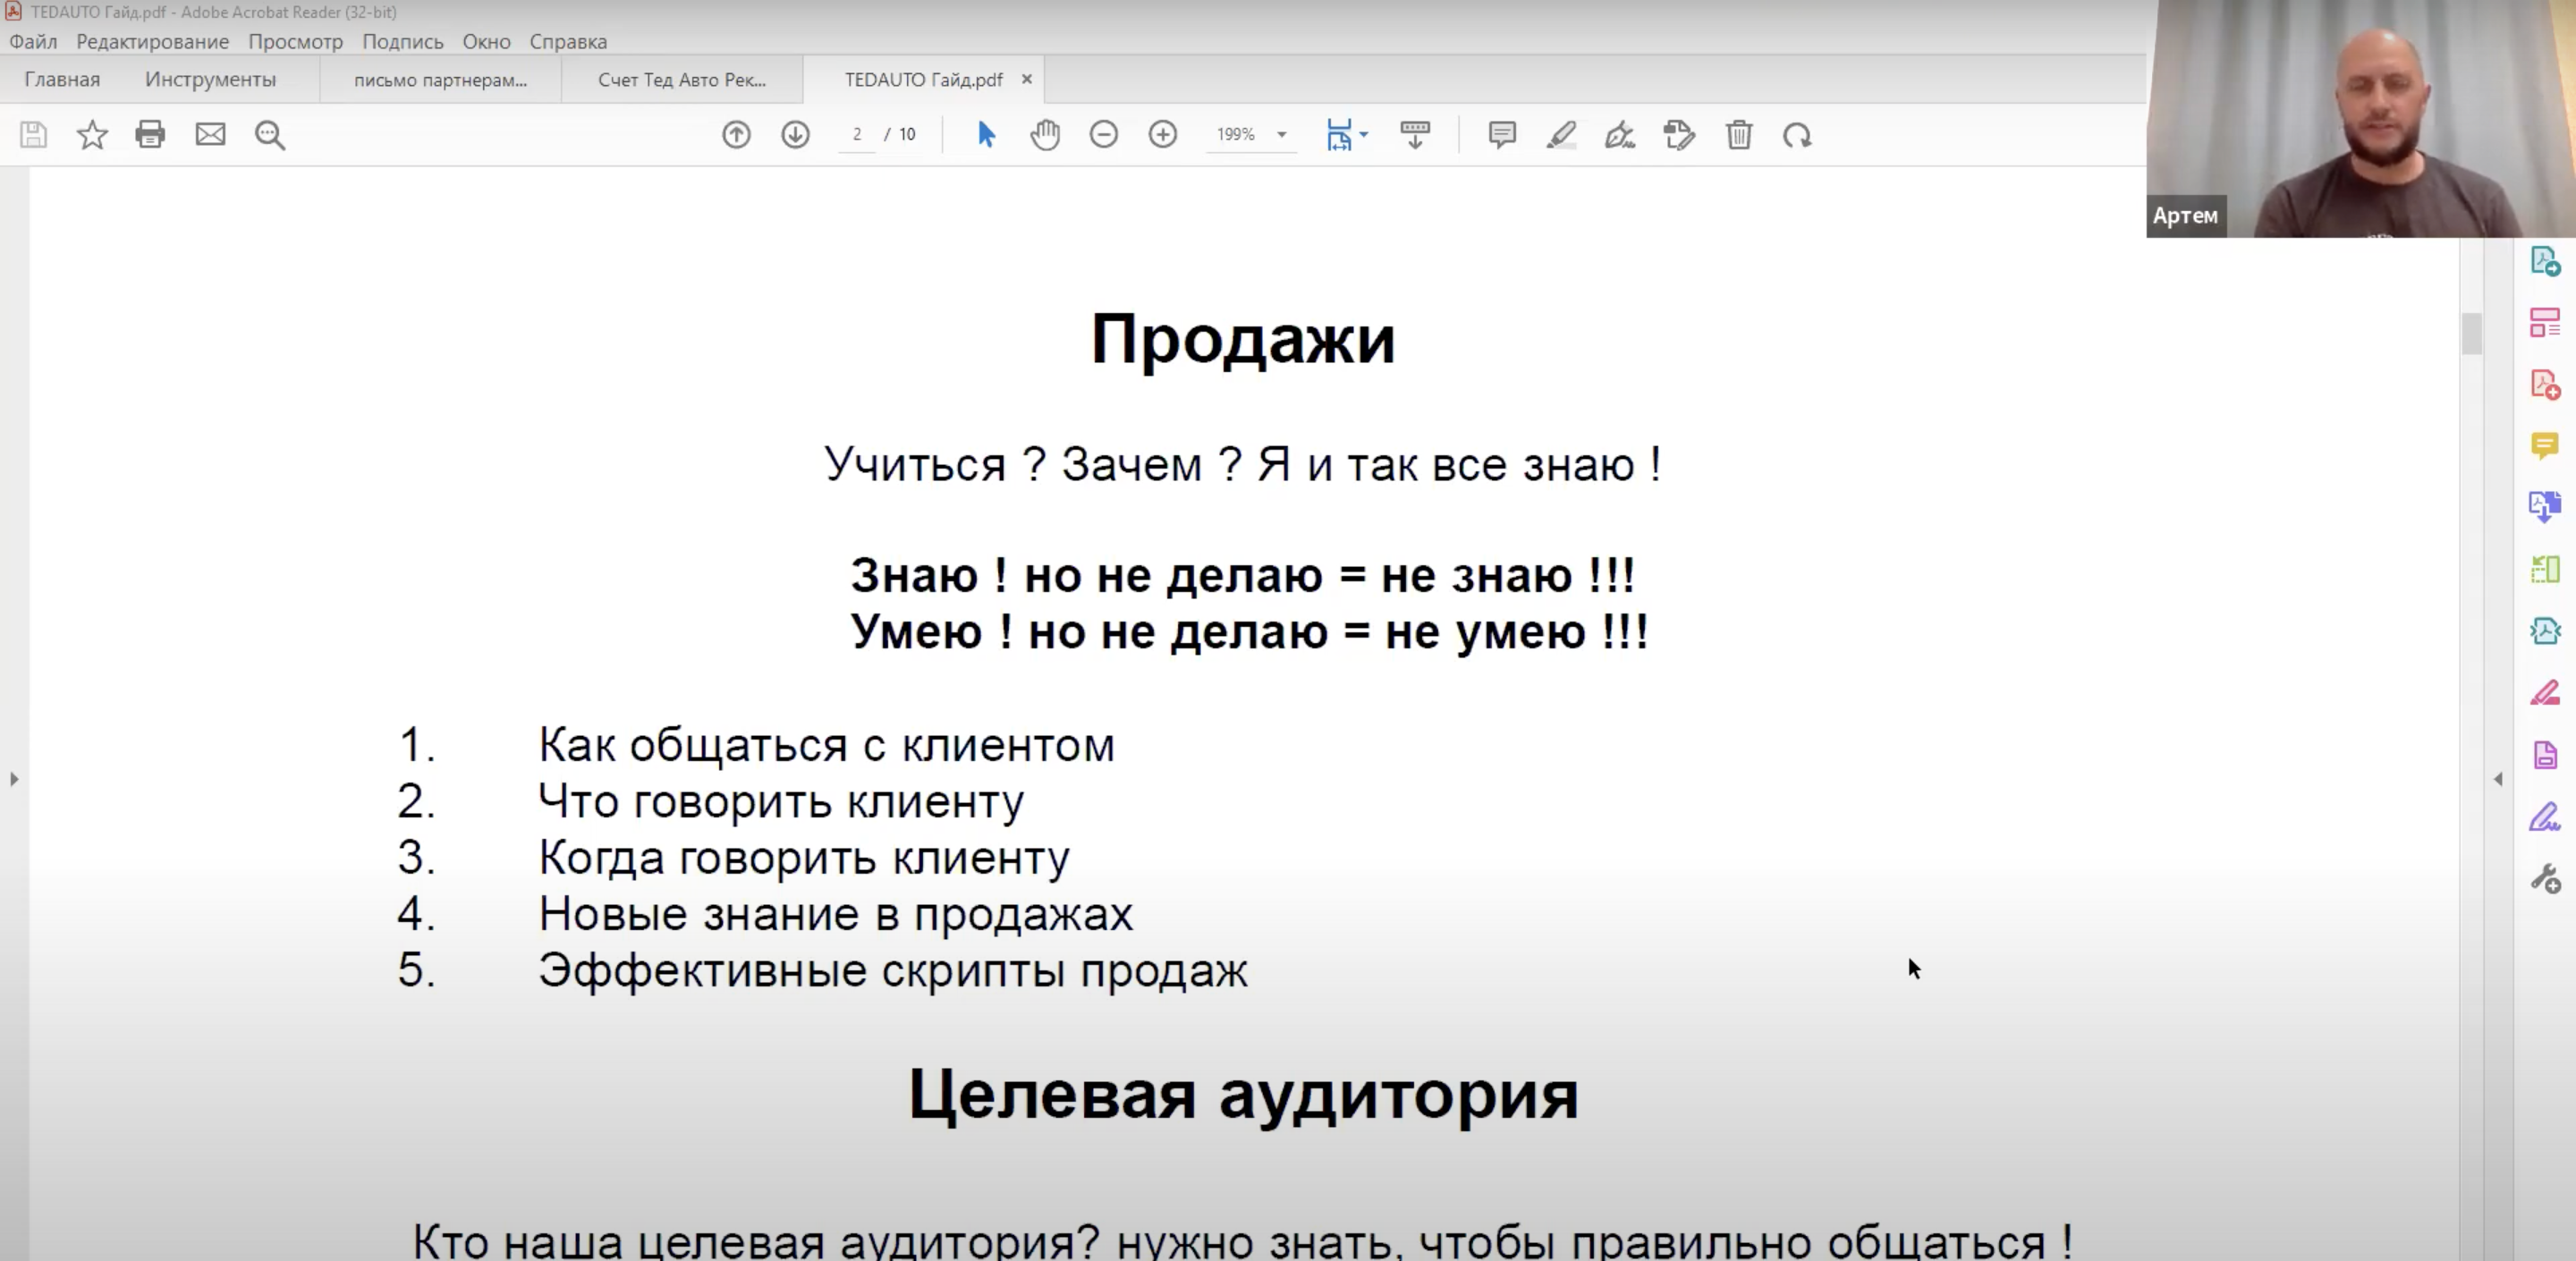Activate the arrow Selection tool

(986, 134)
